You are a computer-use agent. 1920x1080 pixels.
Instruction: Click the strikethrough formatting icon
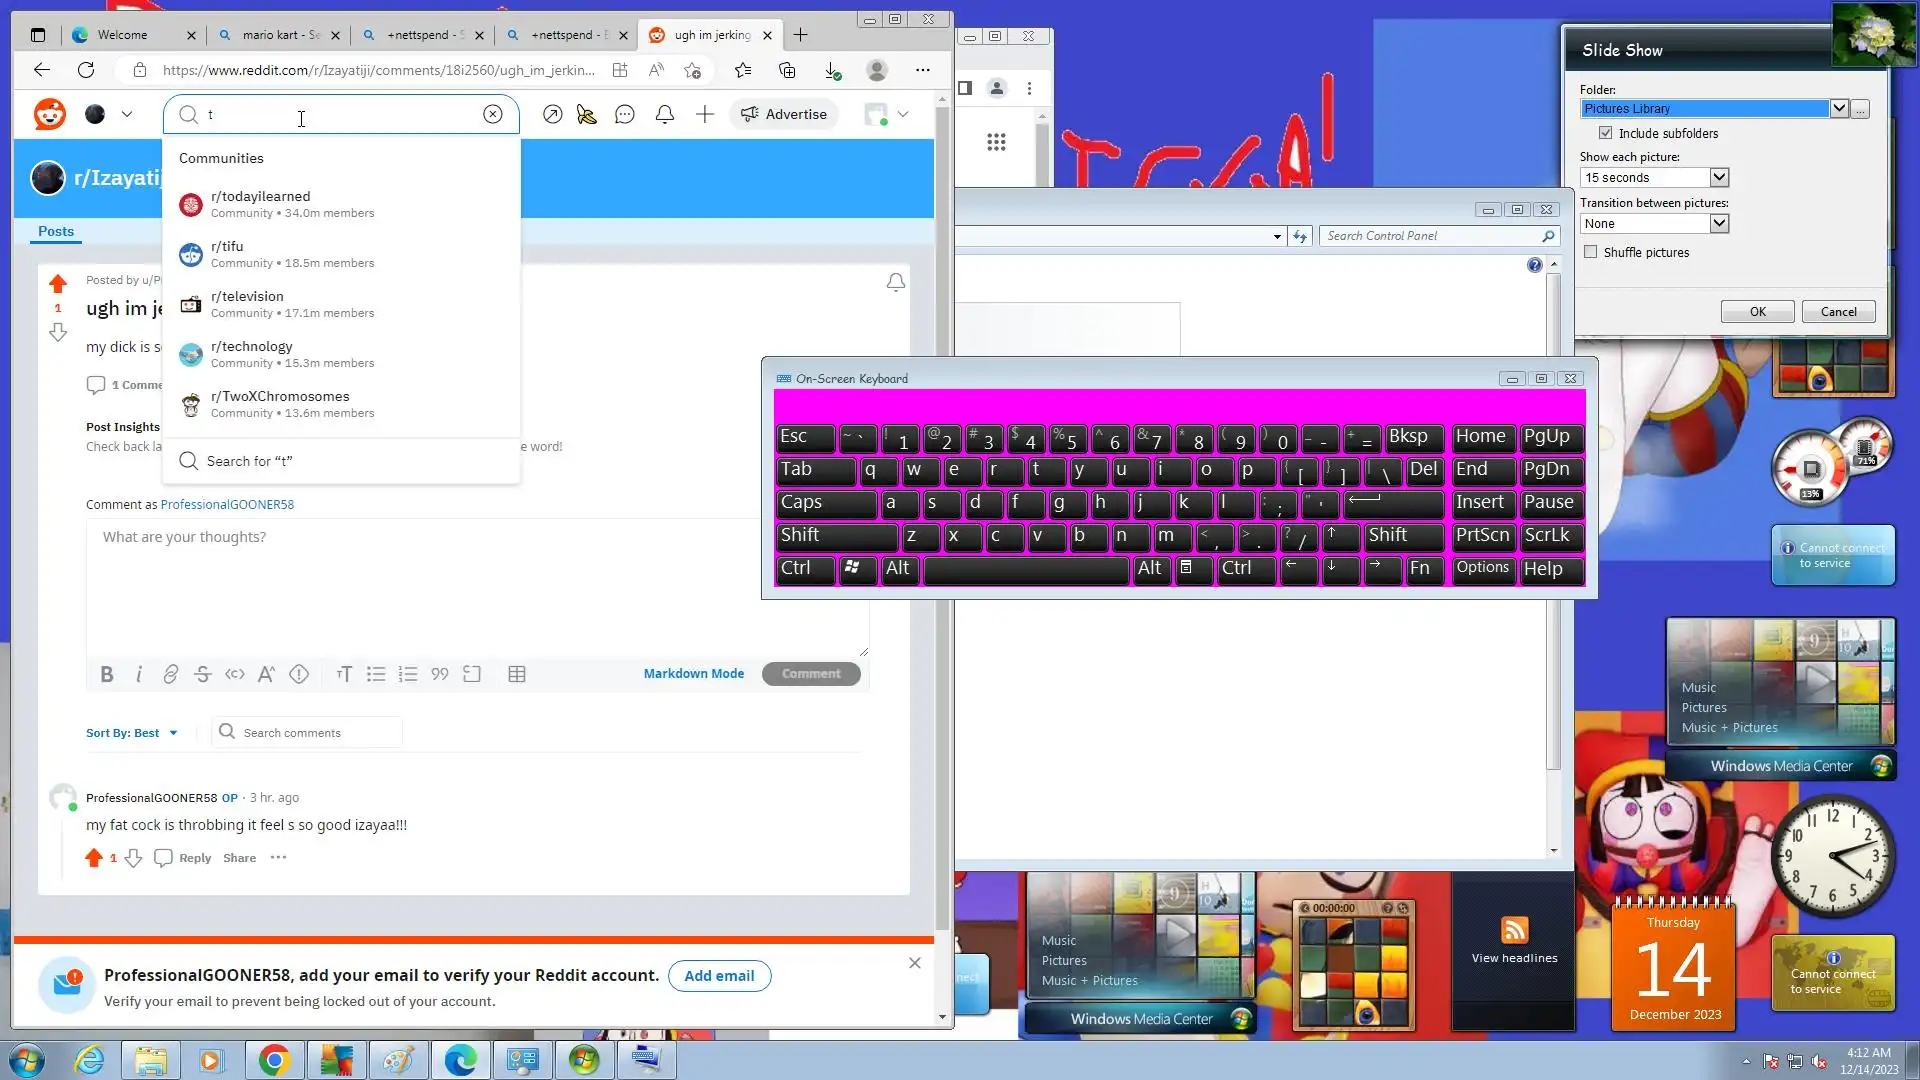click(203, 674)
